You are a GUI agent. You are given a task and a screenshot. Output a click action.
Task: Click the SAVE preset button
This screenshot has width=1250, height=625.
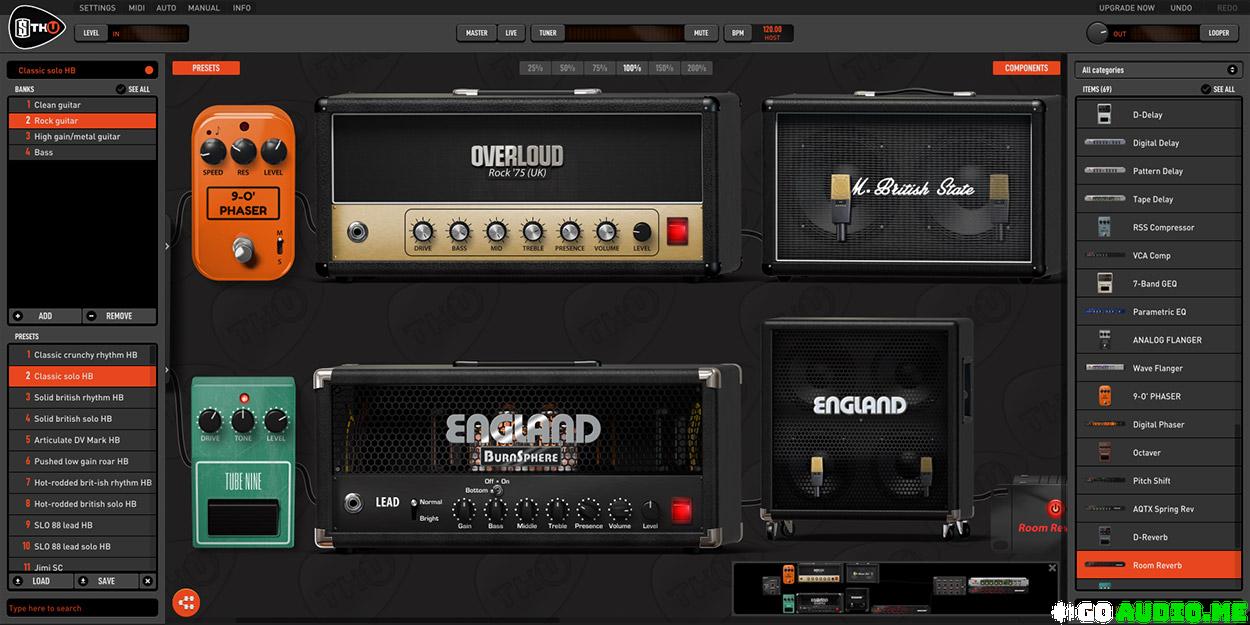click(x=106, y=581)
